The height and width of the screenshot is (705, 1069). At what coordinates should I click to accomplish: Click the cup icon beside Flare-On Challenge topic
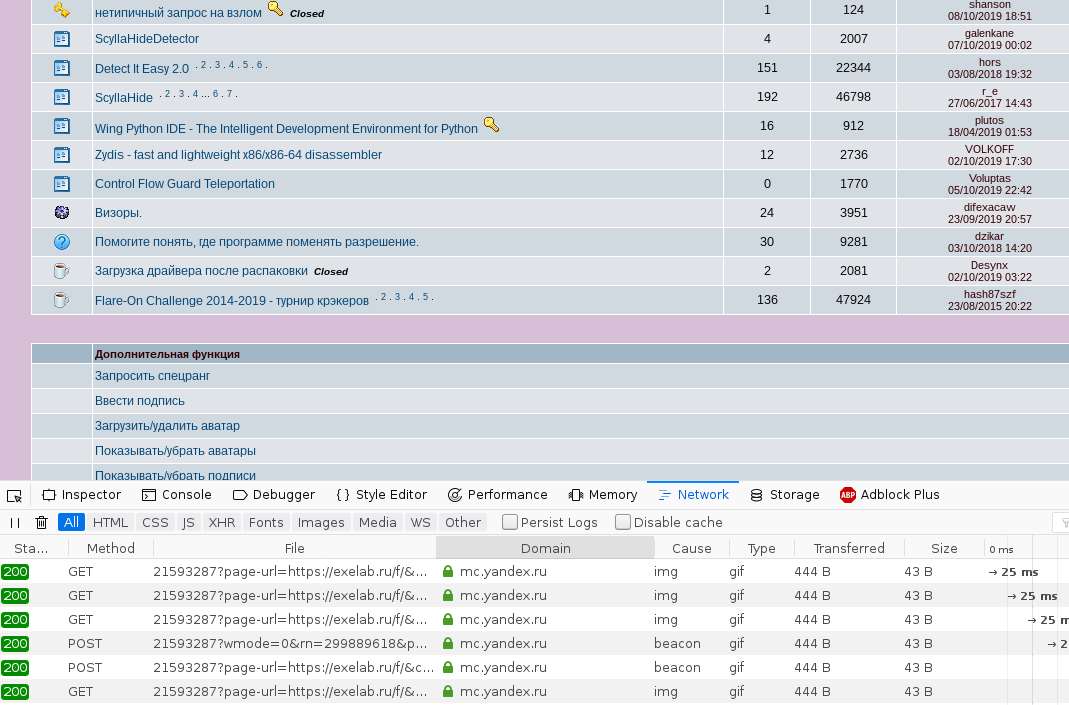(x=61, y=299)
